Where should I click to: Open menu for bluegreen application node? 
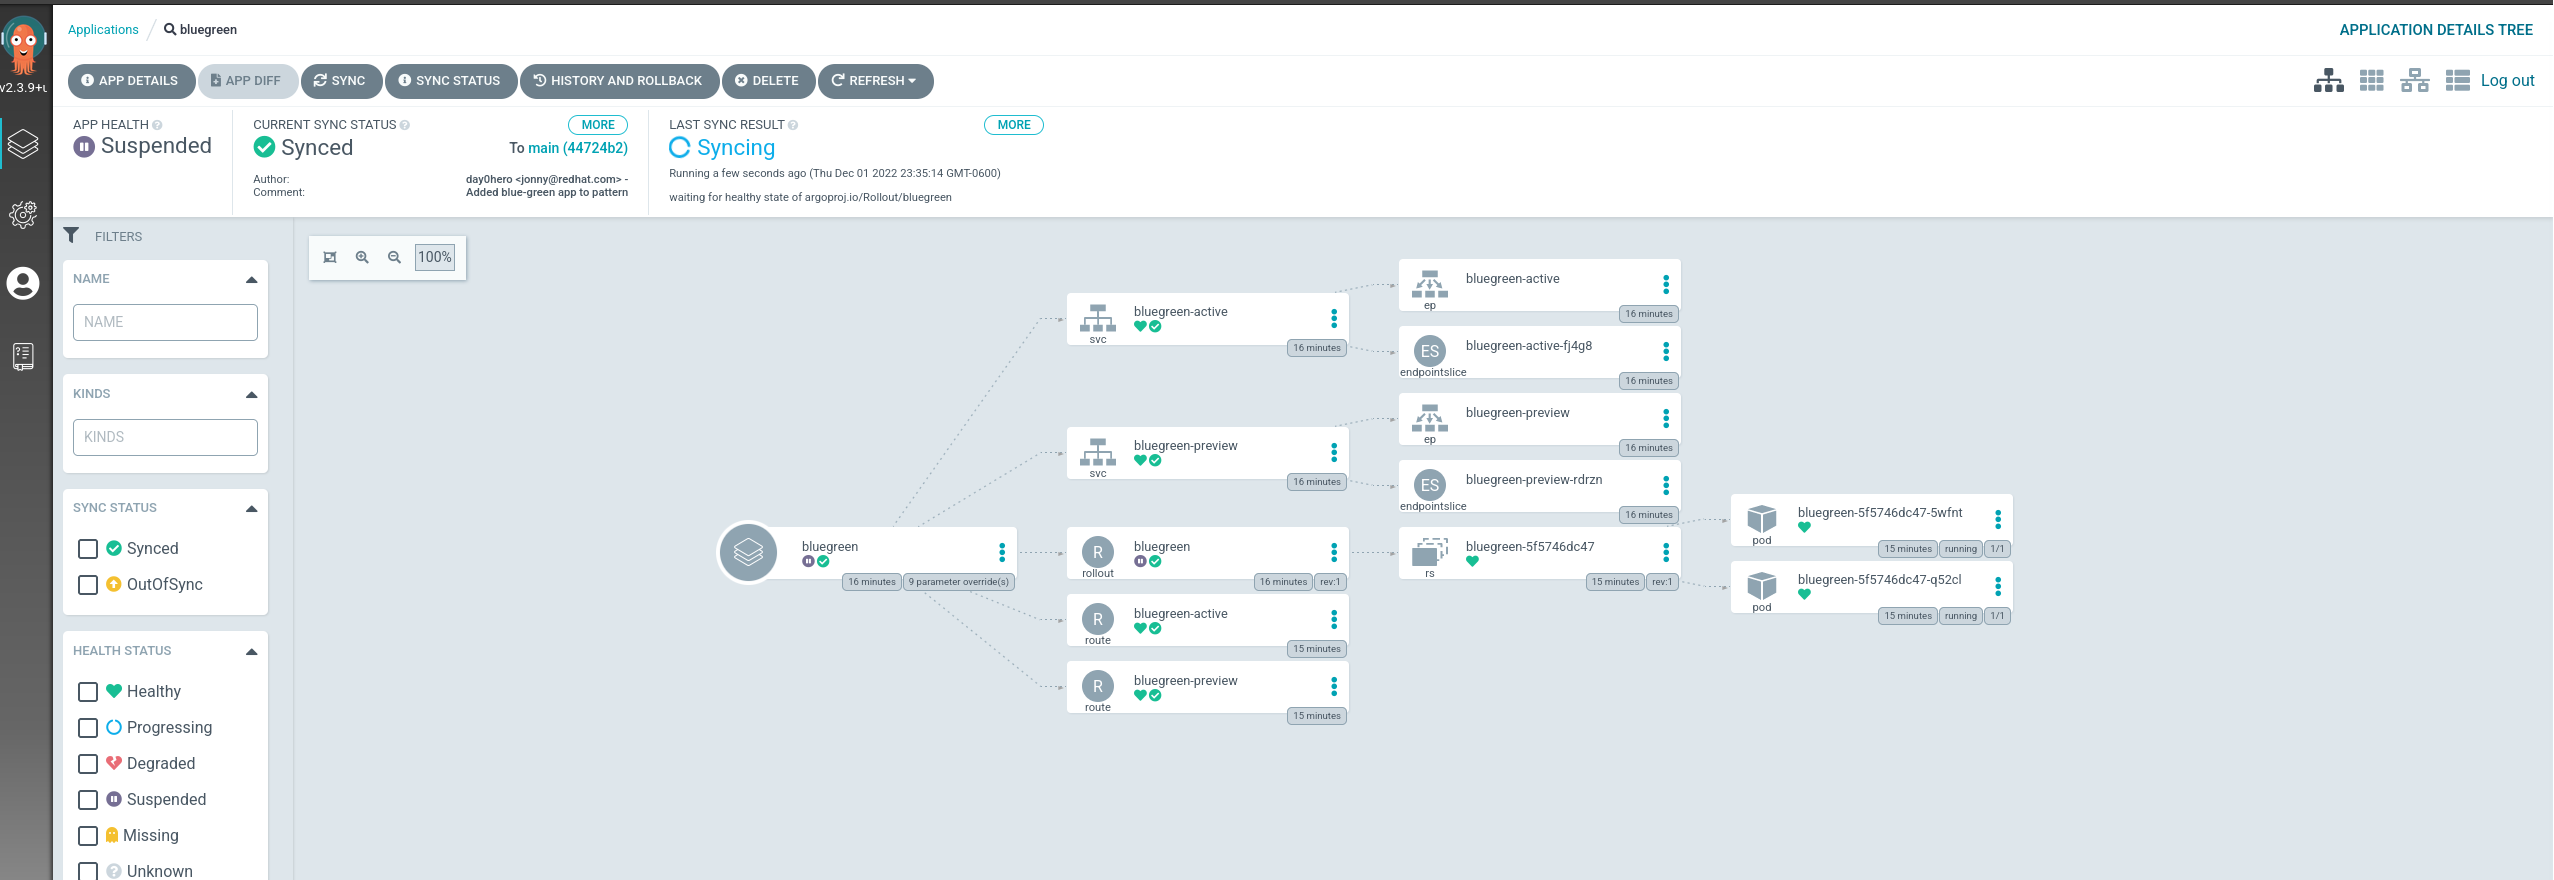[1002, 552]
